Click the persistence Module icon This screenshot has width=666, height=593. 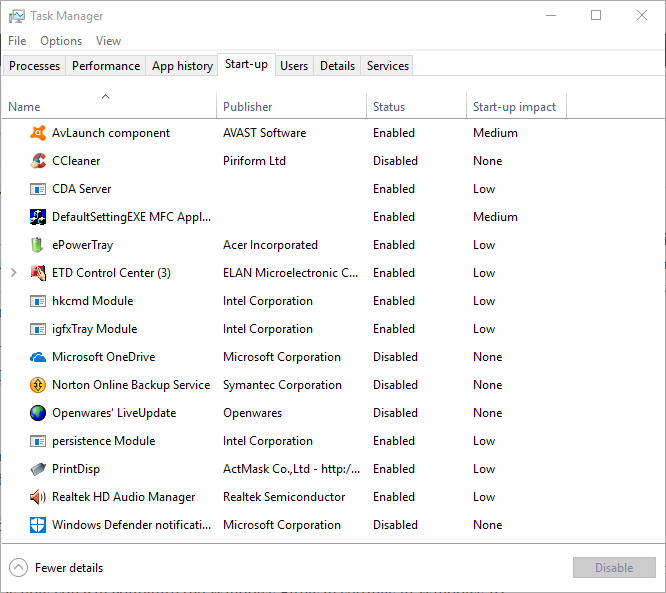tap(38, 441)
